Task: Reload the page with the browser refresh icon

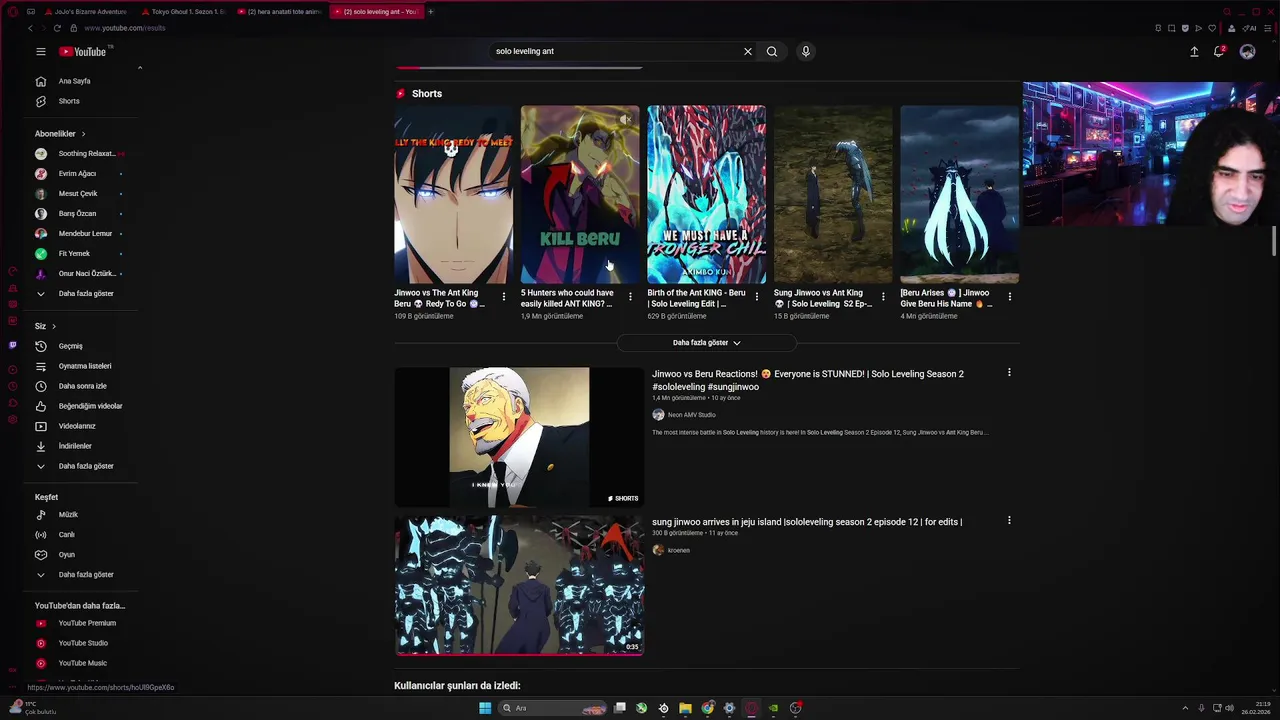Action: (x=57, y=28)
